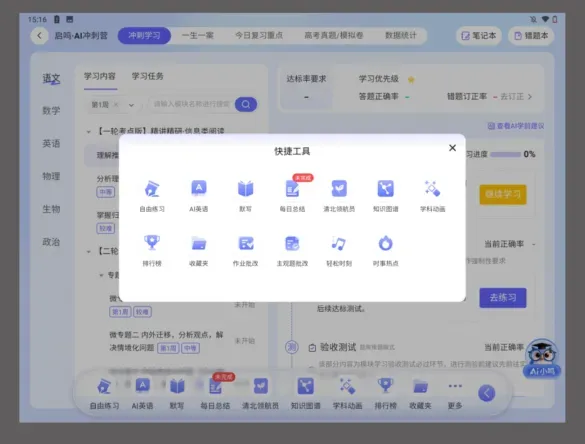Collapse the bottom toolbar with round arrow
Screen dimensions: 585x444
tap(487, 393)
